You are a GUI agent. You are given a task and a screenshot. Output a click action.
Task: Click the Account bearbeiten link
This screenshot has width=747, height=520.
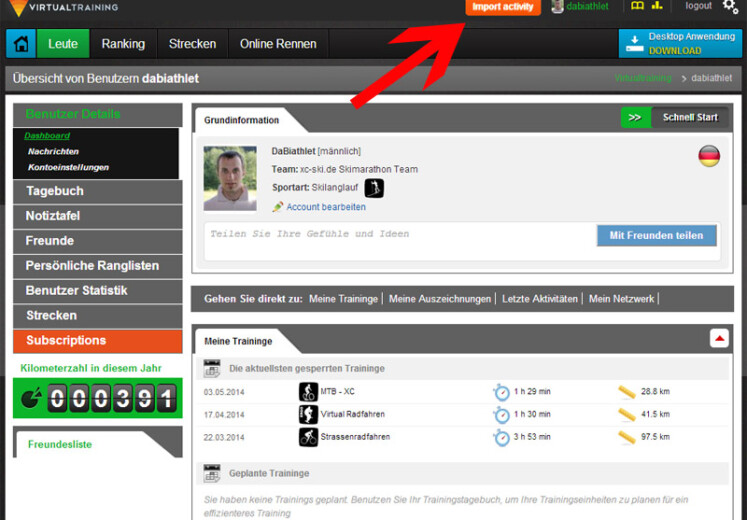point(325,207)
